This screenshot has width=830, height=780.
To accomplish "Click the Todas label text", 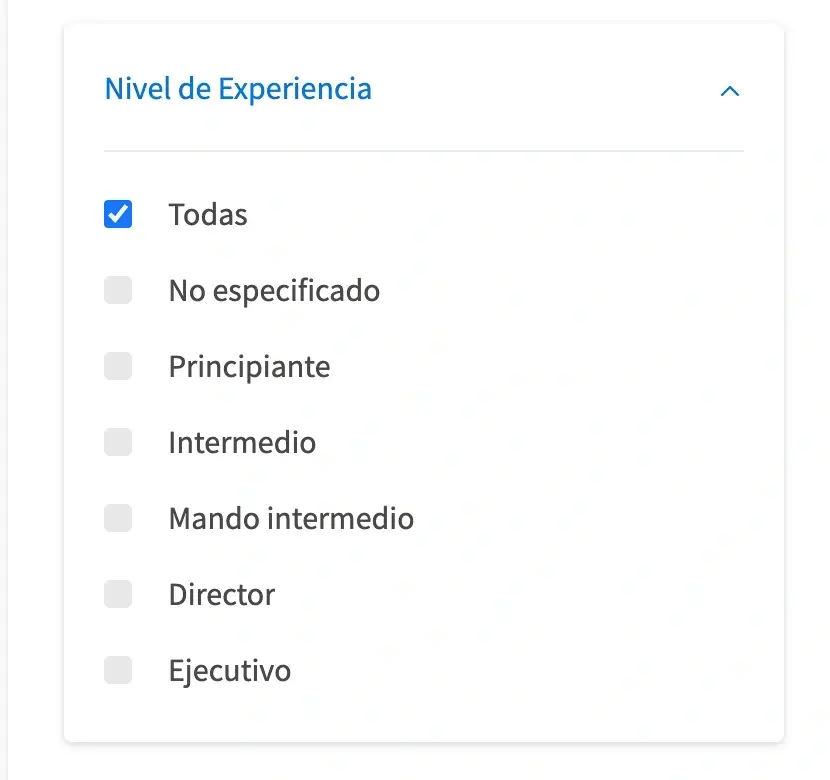I will click(x=208, y=215).
